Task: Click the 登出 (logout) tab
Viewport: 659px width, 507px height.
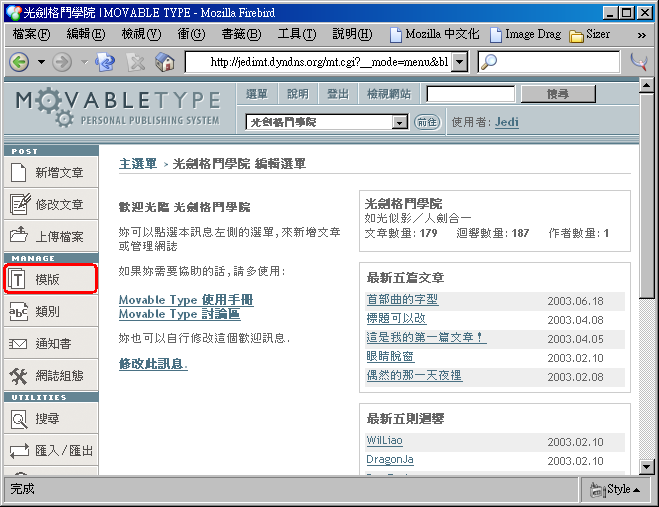Action: (338, 94)
